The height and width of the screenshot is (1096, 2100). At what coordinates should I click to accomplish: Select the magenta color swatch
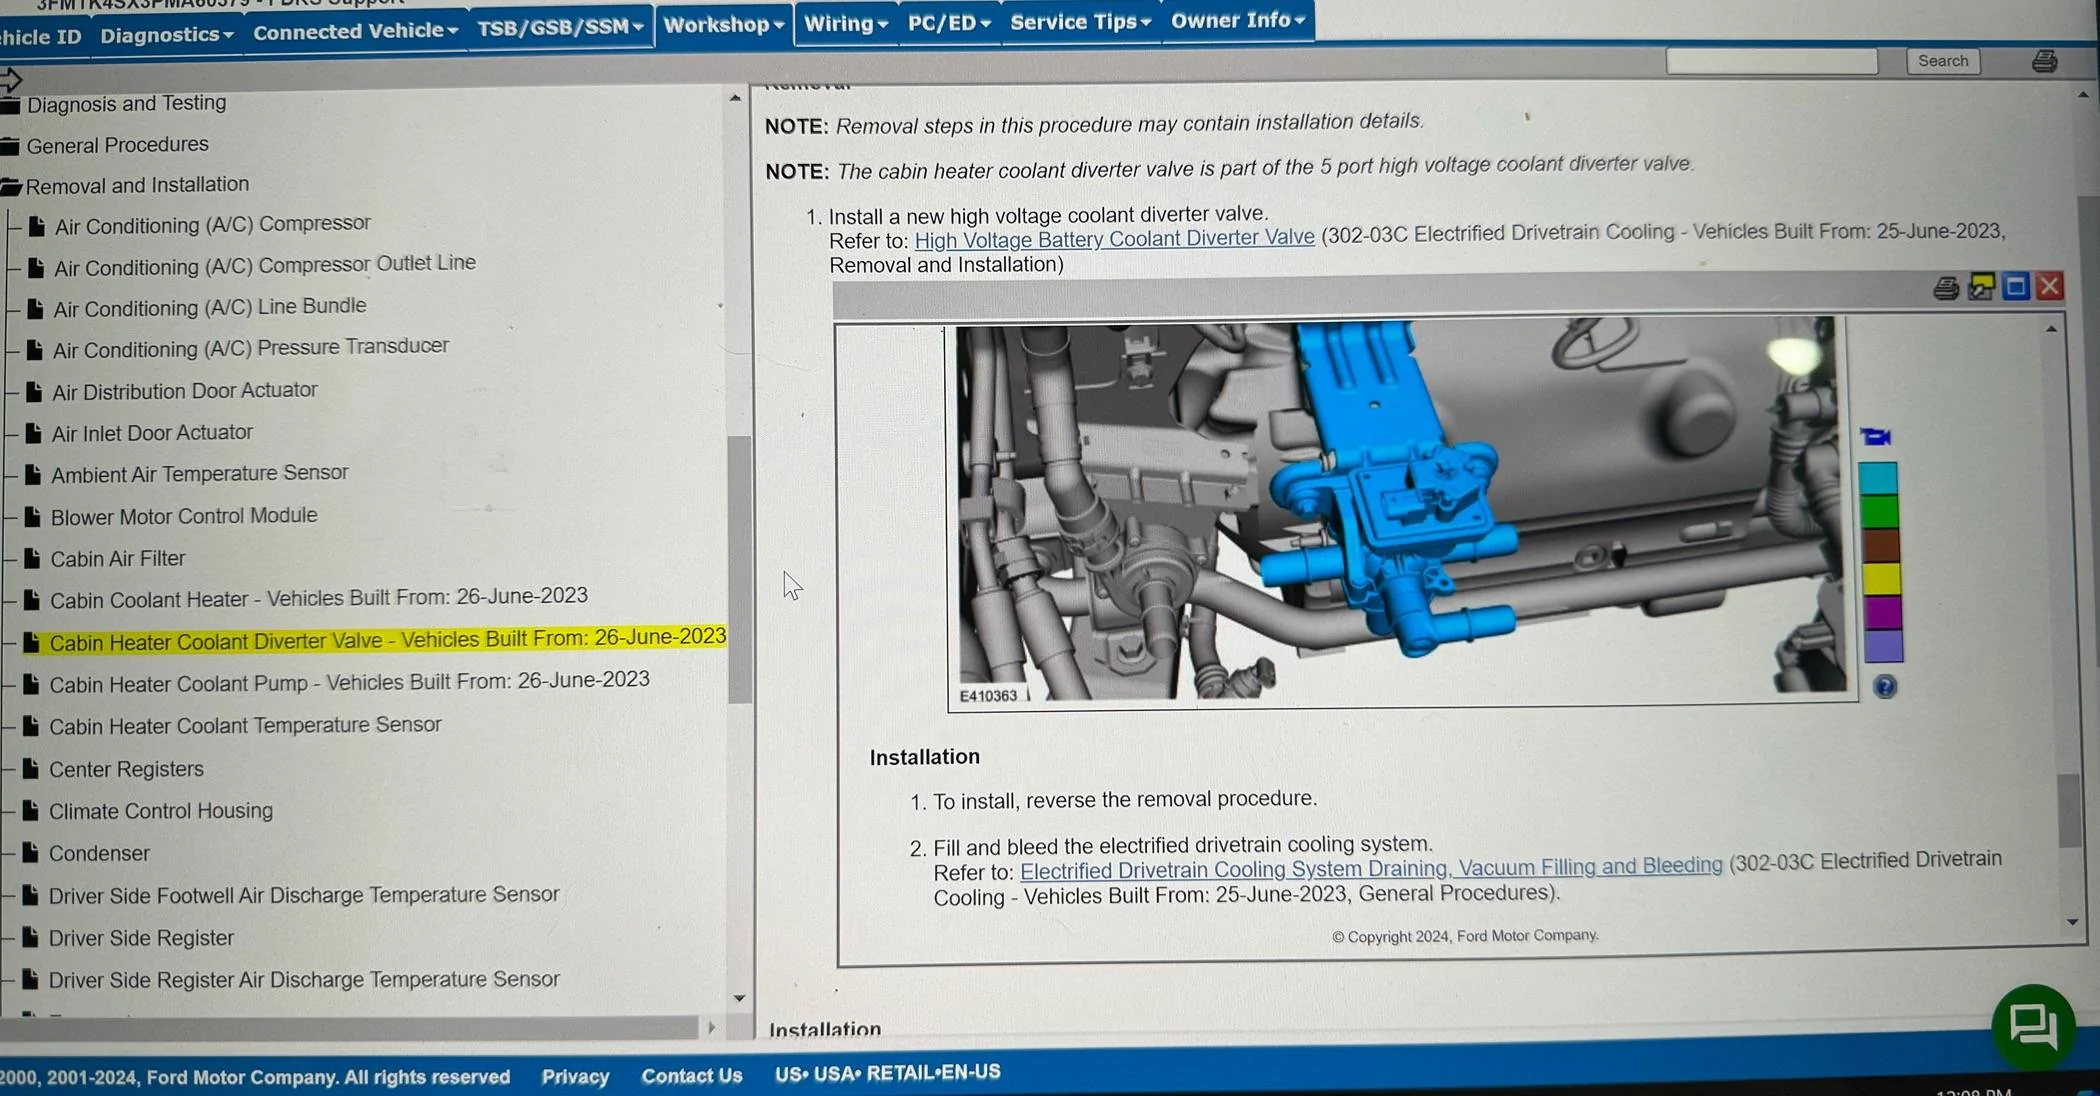pos(1882,612)
